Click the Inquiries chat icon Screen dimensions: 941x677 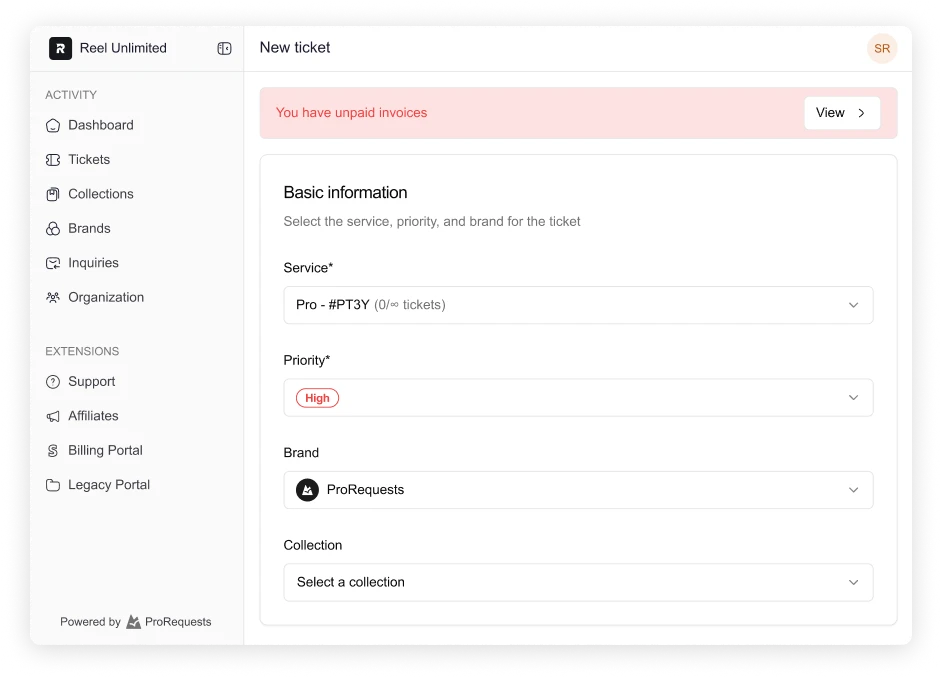click(x=53, y=263)
